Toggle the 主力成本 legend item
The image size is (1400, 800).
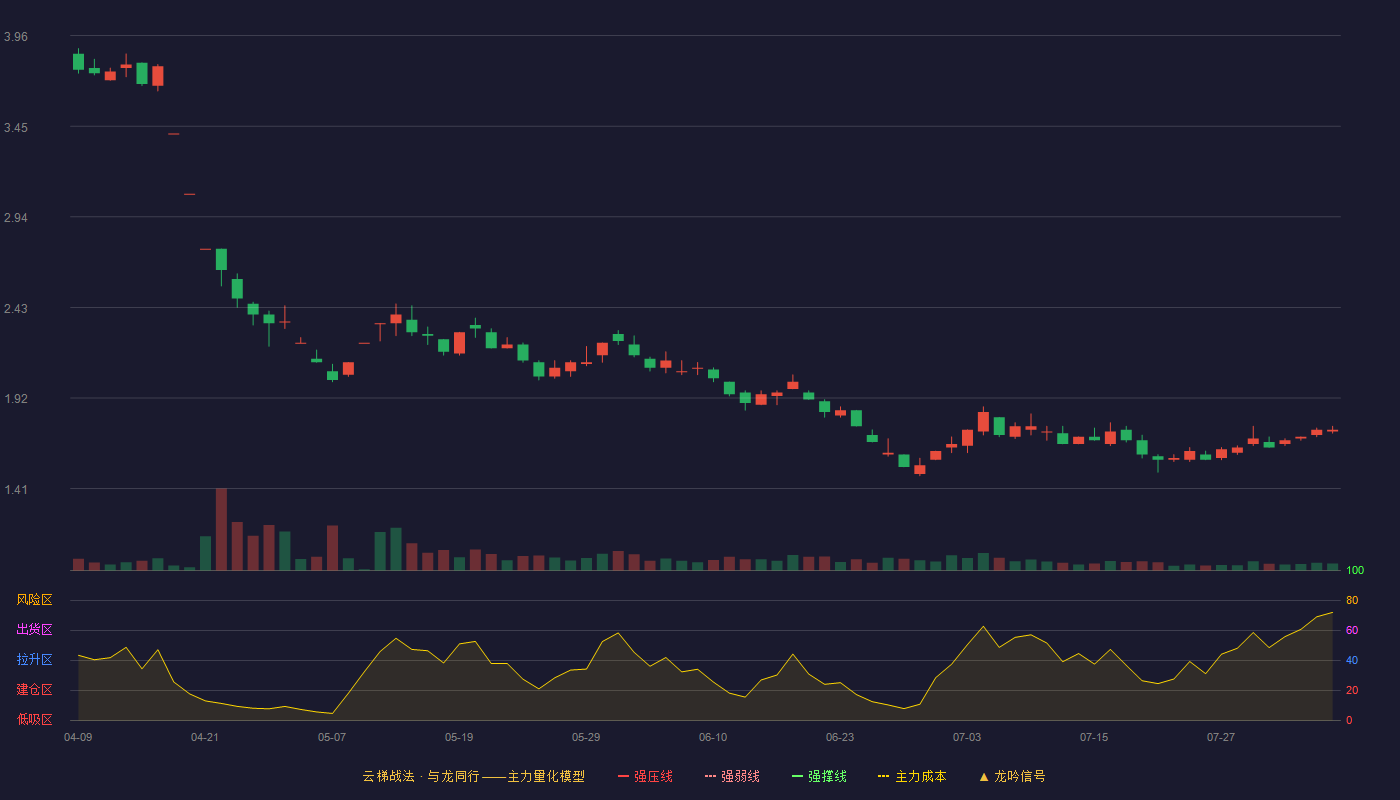912,776
